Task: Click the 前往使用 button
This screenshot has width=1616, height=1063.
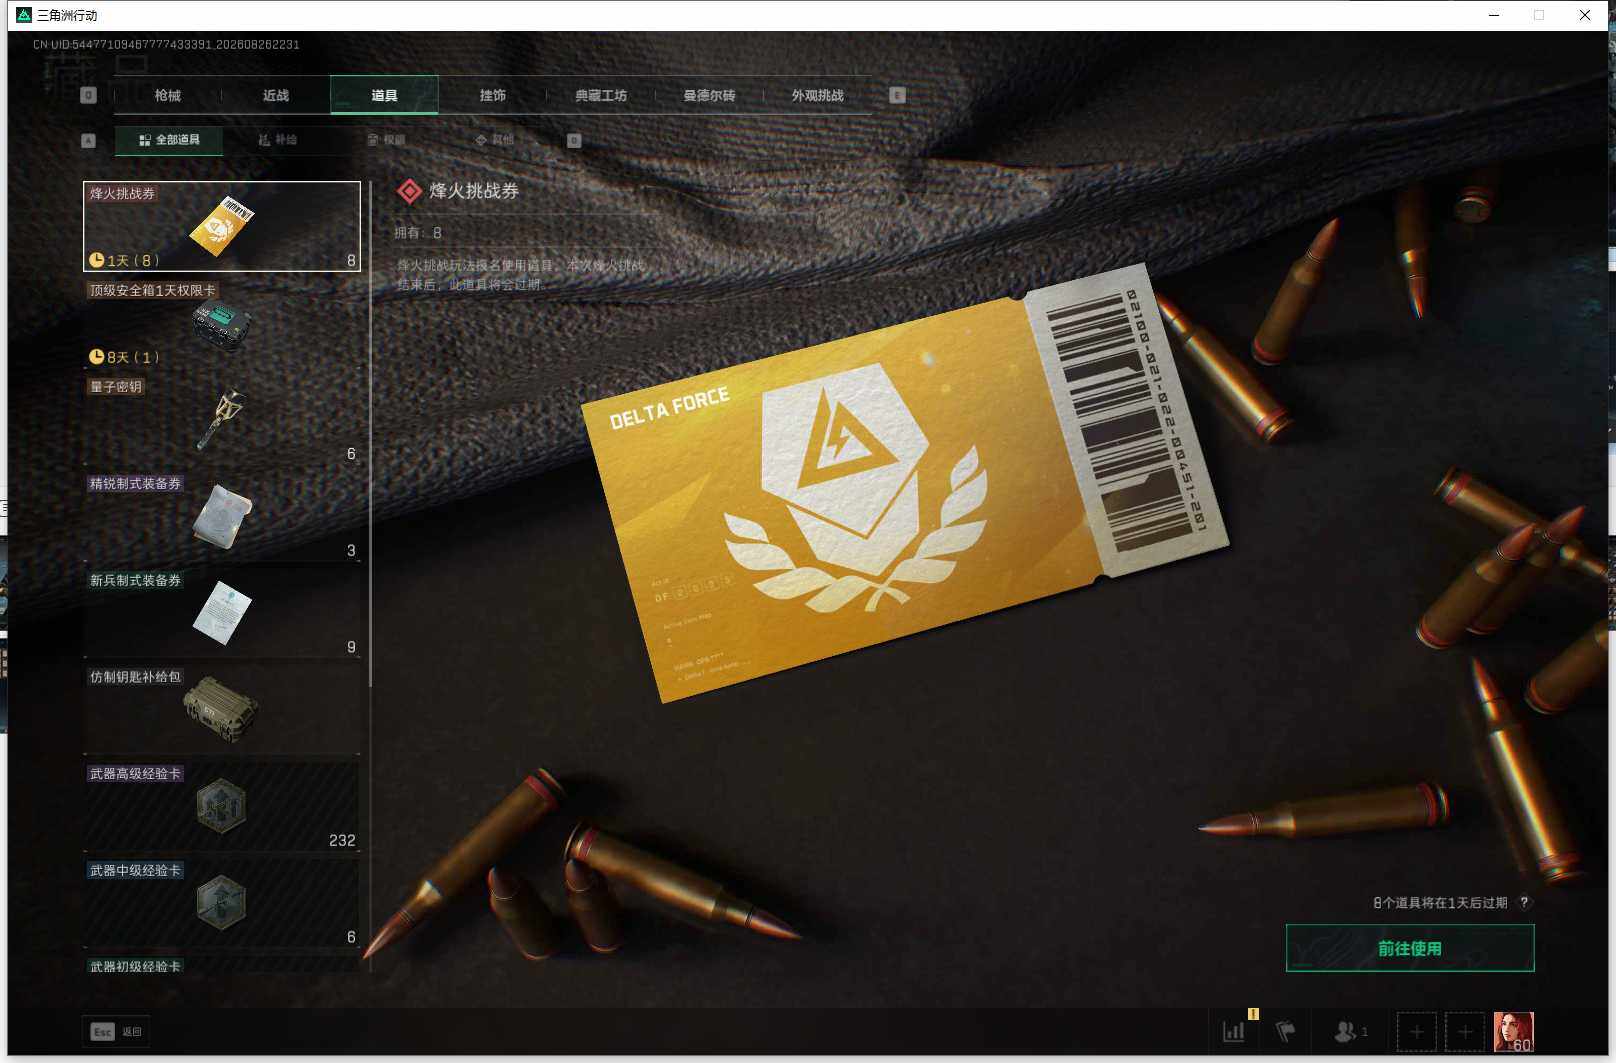Action: coord(1410,948)
